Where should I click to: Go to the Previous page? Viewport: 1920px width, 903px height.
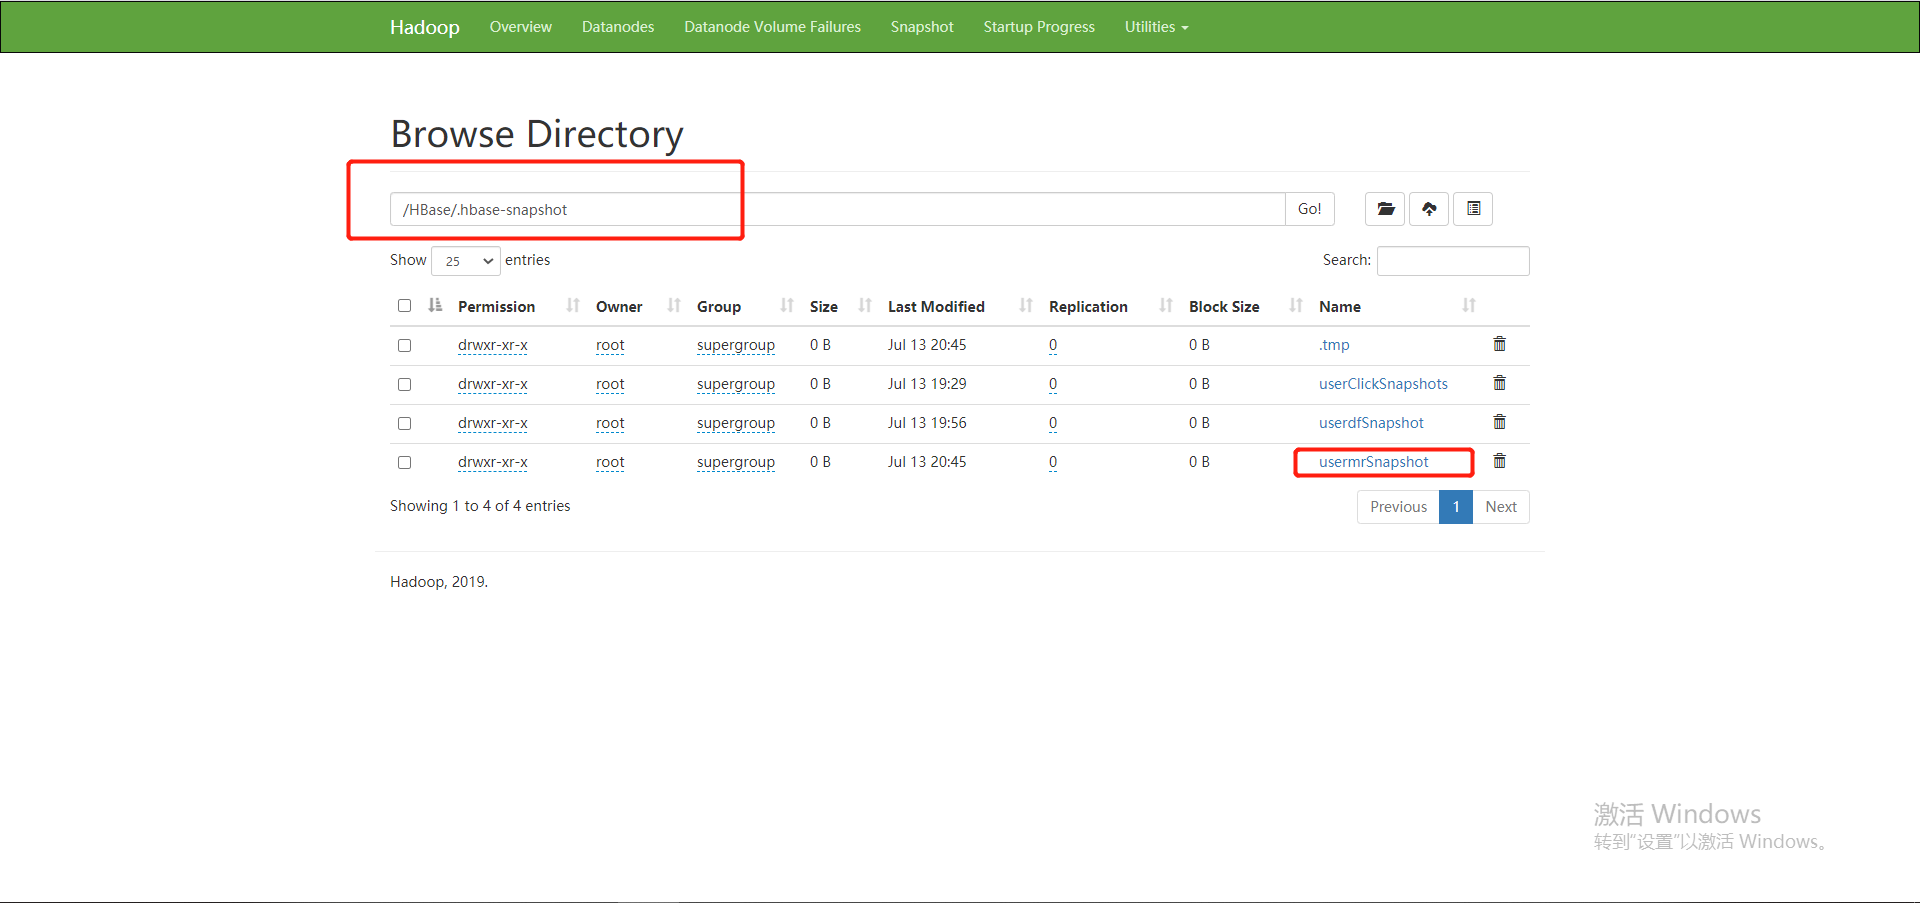click(x=1398, y=507)
